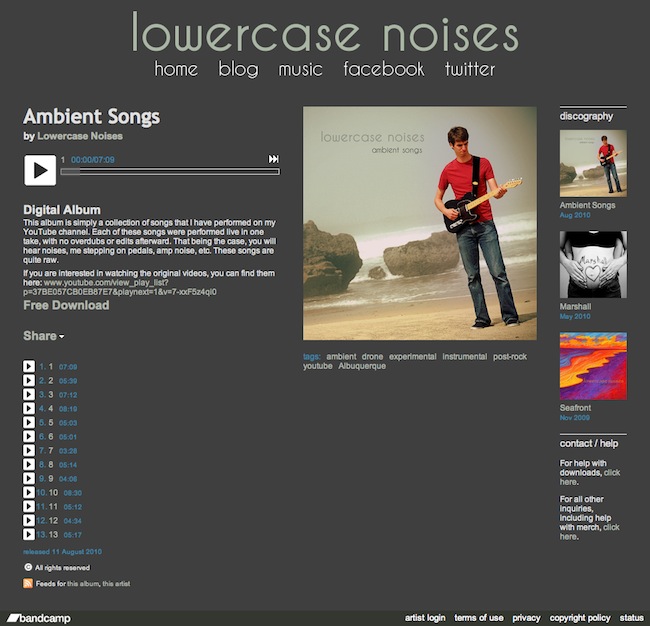Play track 8 from the track list
This screenshot has height=626, width=650.
(29, 464)
